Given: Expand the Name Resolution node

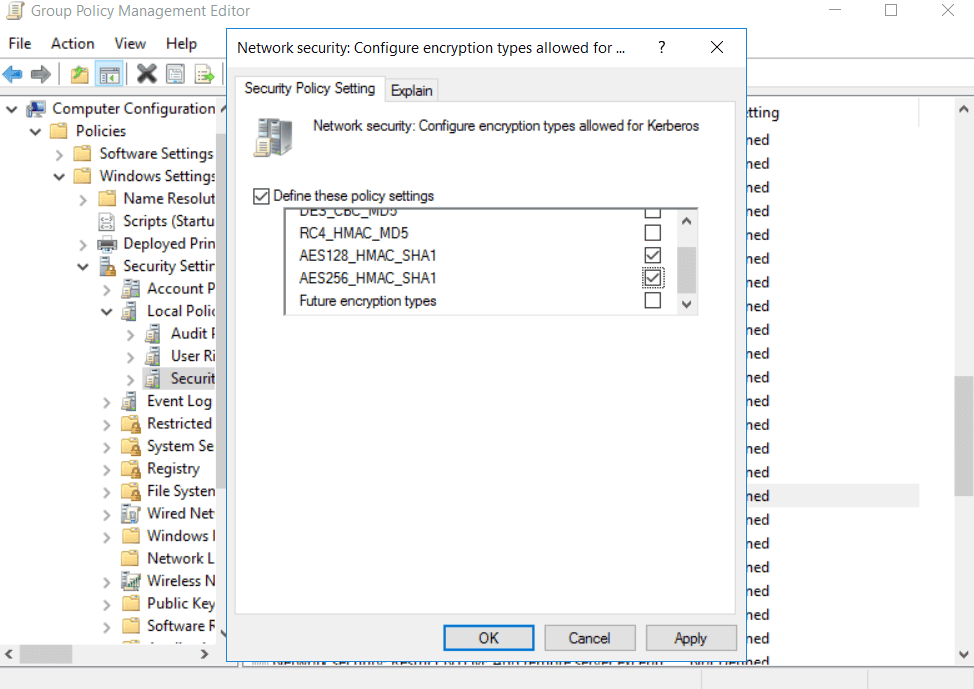Looking at the screenshot, I should (83, 199).
